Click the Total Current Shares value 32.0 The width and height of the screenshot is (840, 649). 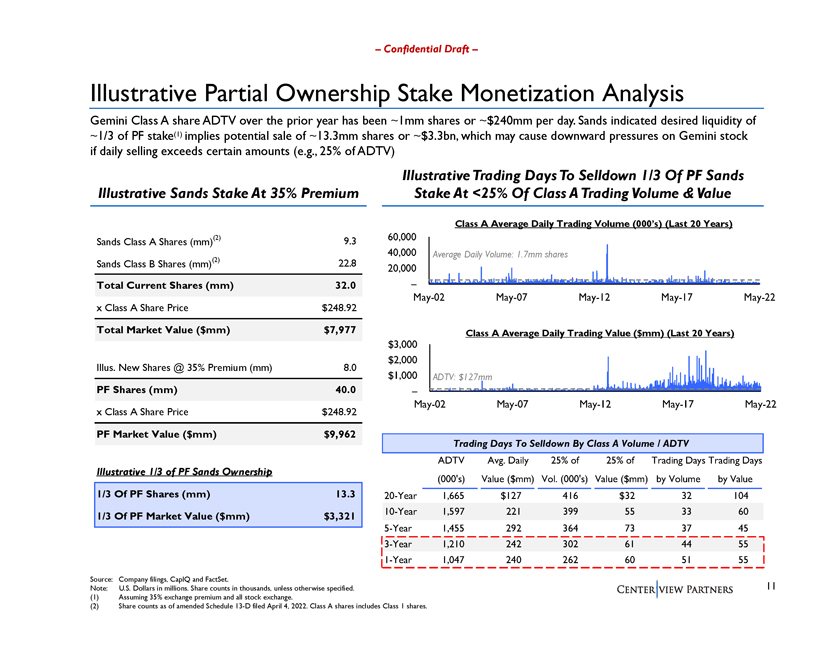click(x=346, y=286)
